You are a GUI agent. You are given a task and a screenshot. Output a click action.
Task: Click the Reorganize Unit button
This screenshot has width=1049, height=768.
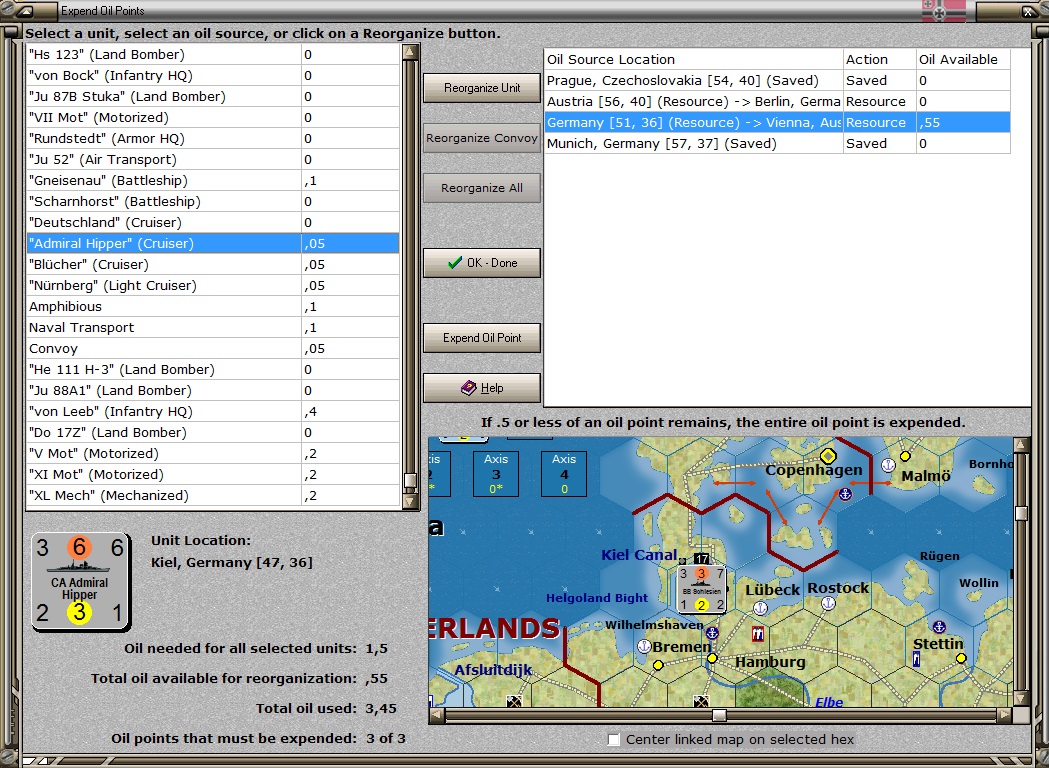coord(482,88)
